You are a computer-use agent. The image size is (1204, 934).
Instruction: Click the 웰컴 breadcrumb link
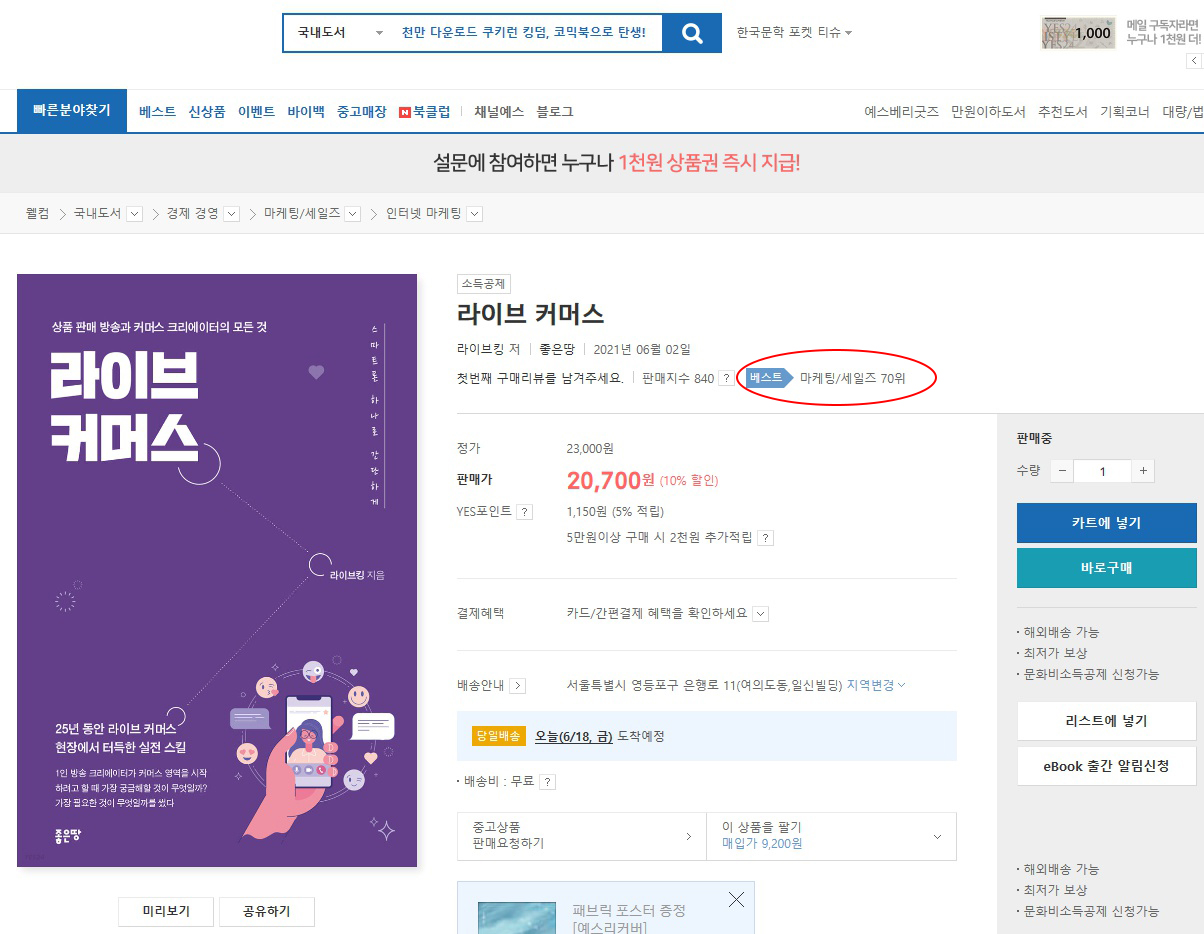[x=37, y=213]
